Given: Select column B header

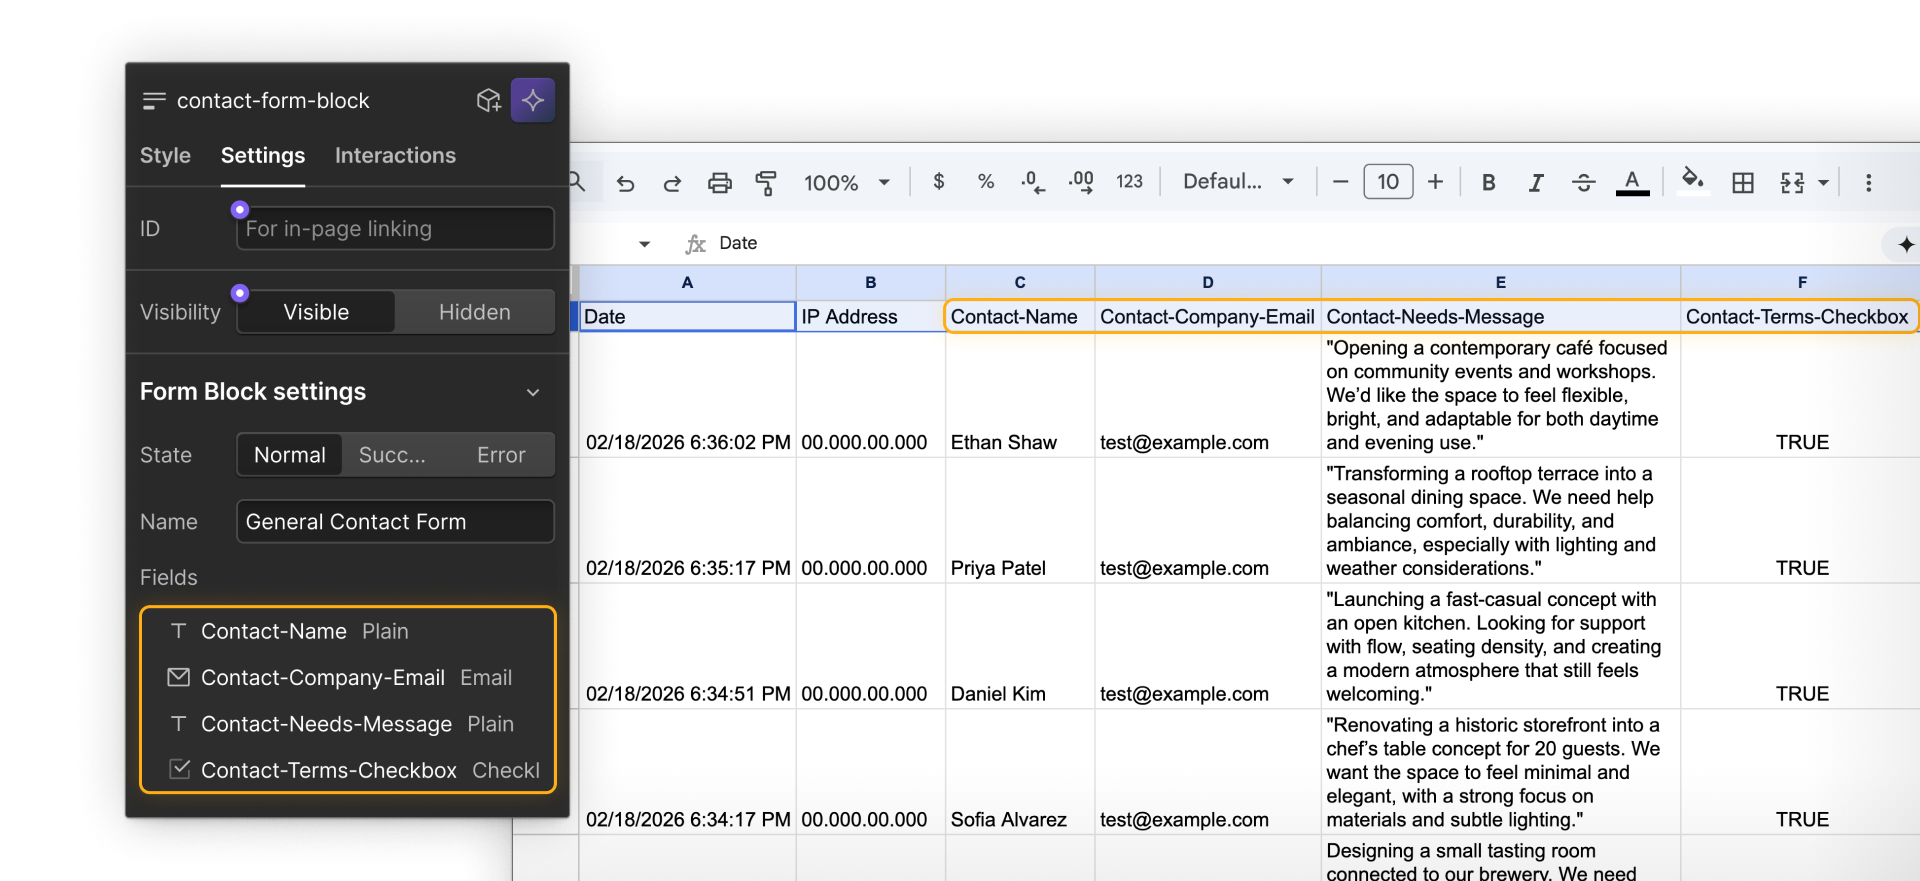Looking at the screenshot, I should click(x=871, y=283).
